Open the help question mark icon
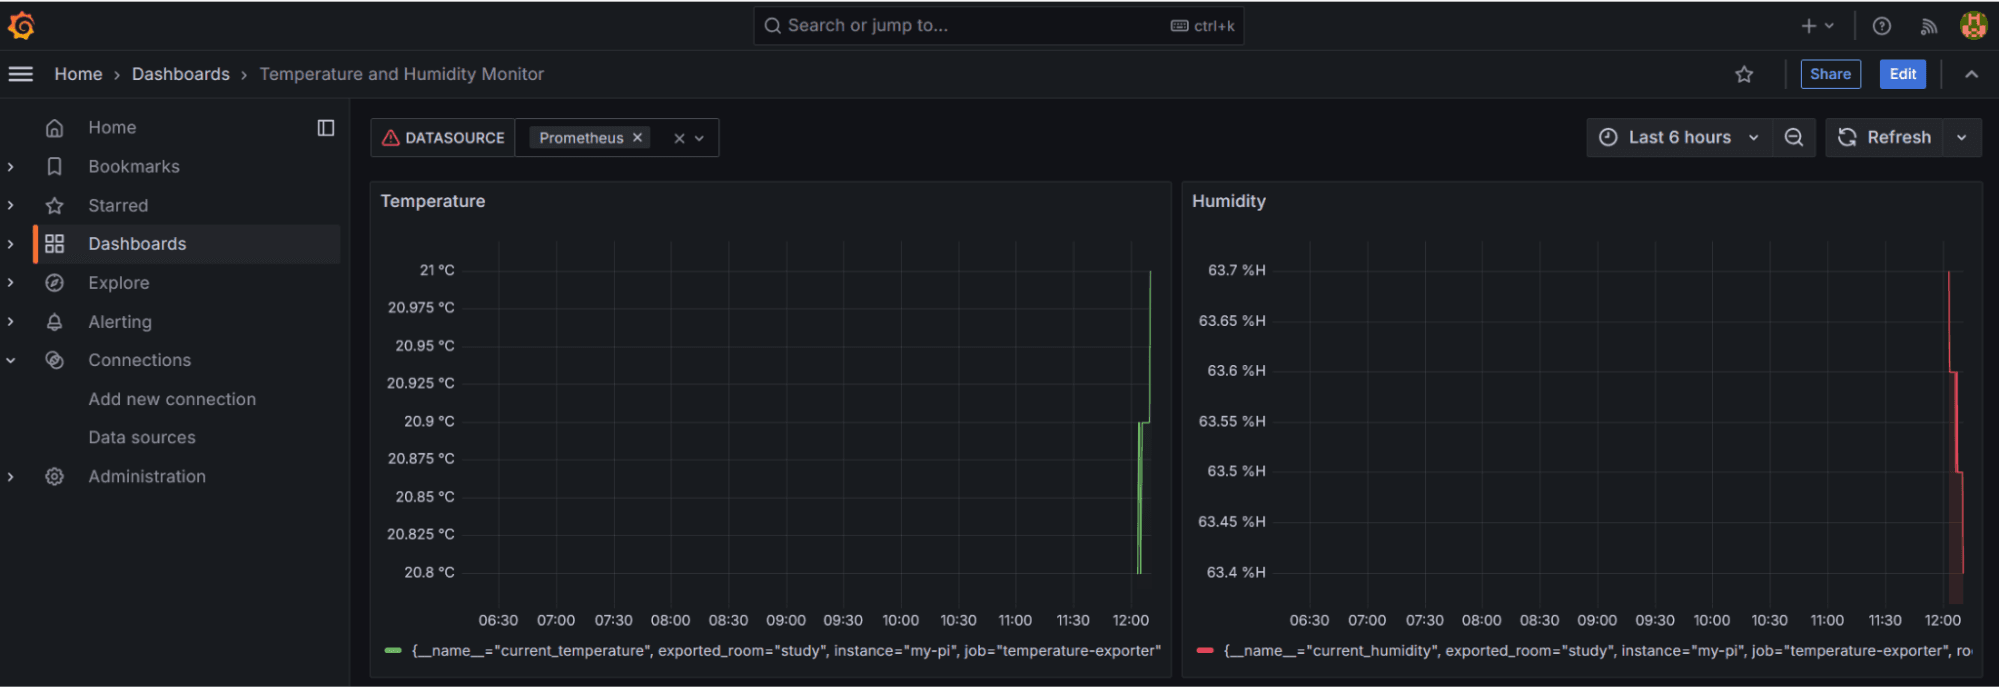This screenshot has height=688, width=1999. pyautogui.click(x=1881, y=26)
